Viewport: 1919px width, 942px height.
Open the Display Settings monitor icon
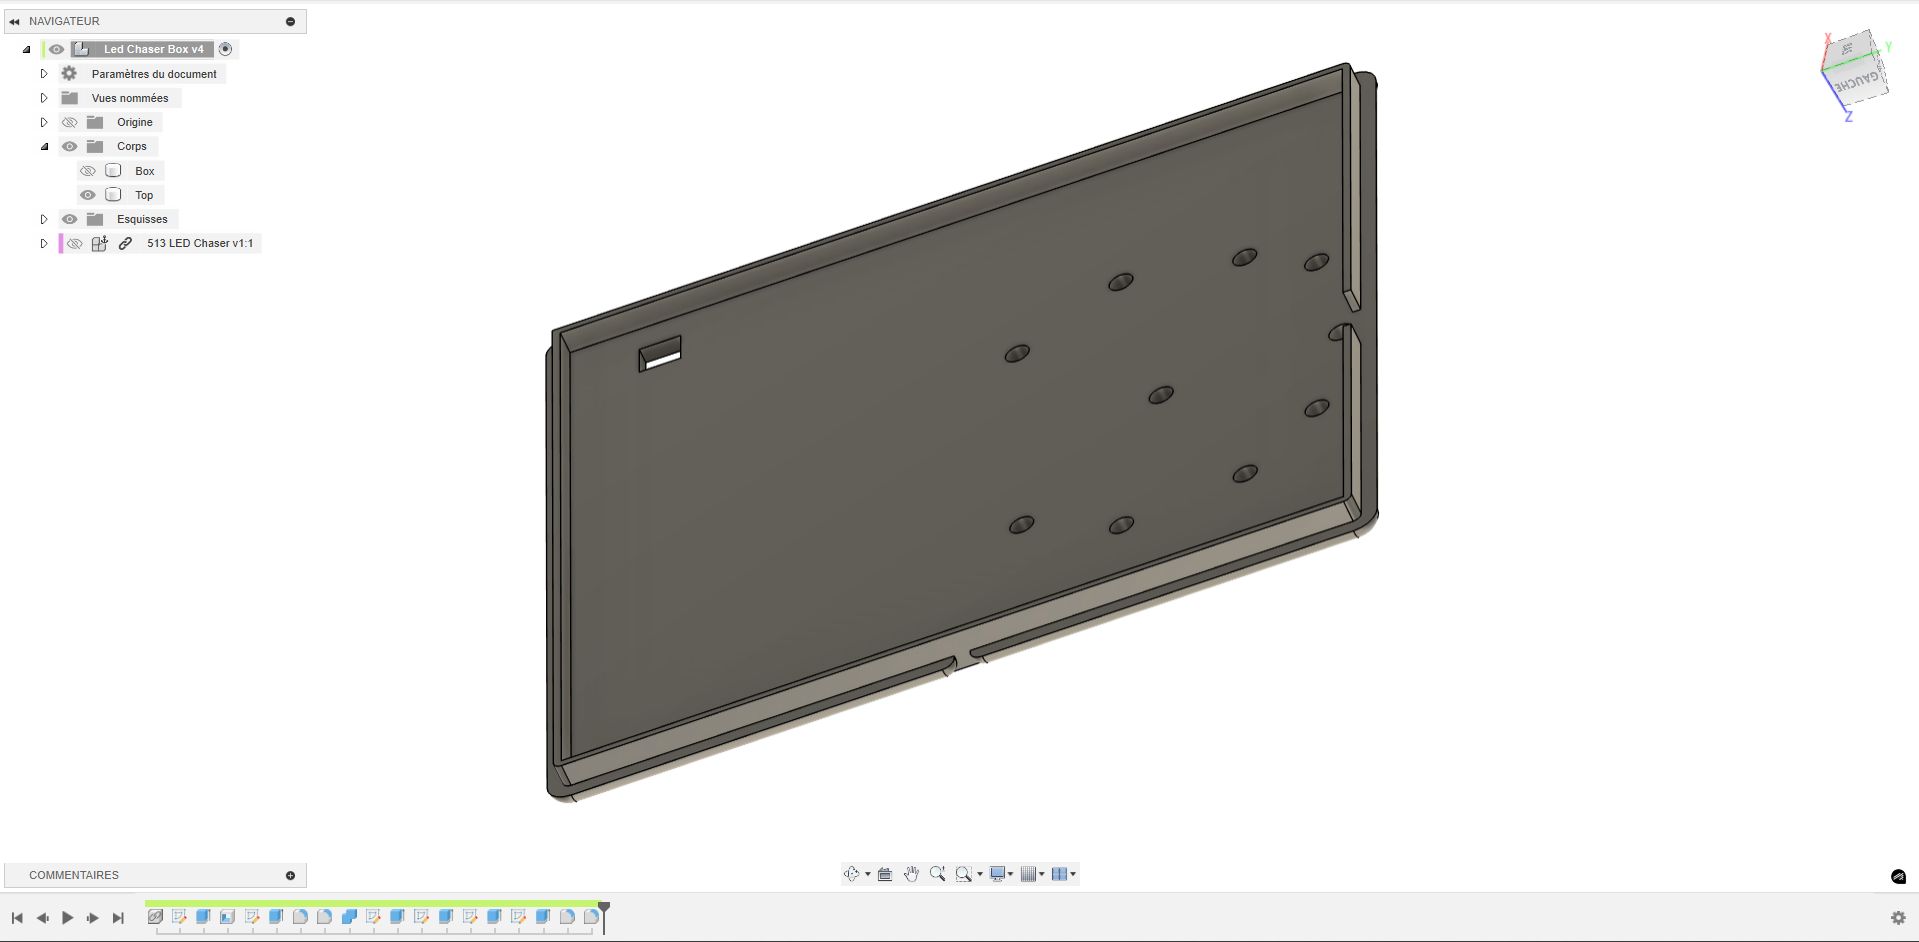[x=997, y=874]
